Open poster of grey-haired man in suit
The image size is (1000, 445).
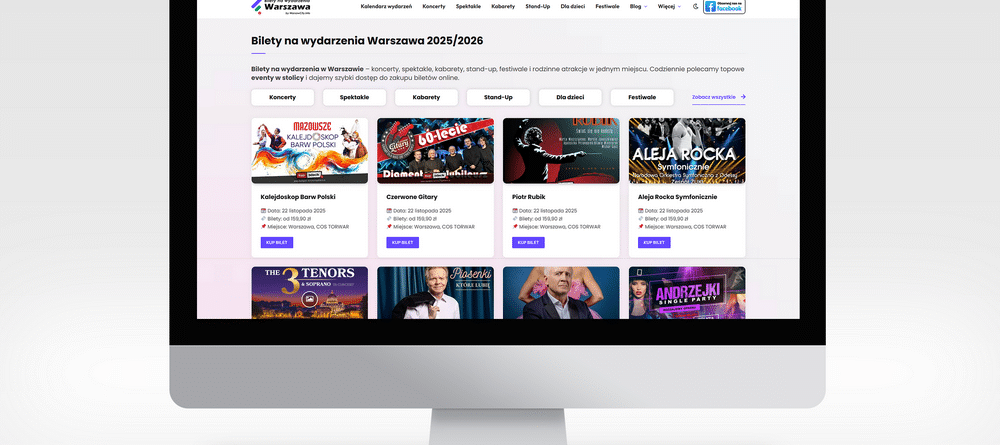point(561,293)
